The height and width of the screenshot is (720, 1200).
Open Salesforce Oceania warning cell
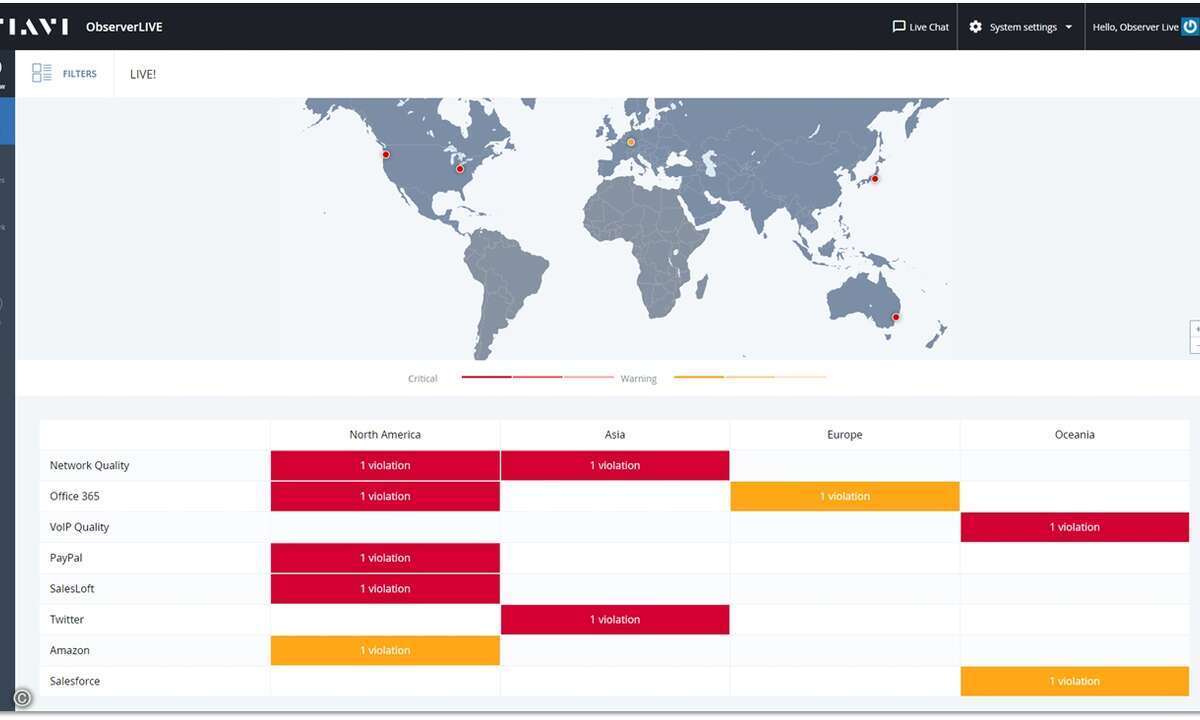(x=1075, y=682)
